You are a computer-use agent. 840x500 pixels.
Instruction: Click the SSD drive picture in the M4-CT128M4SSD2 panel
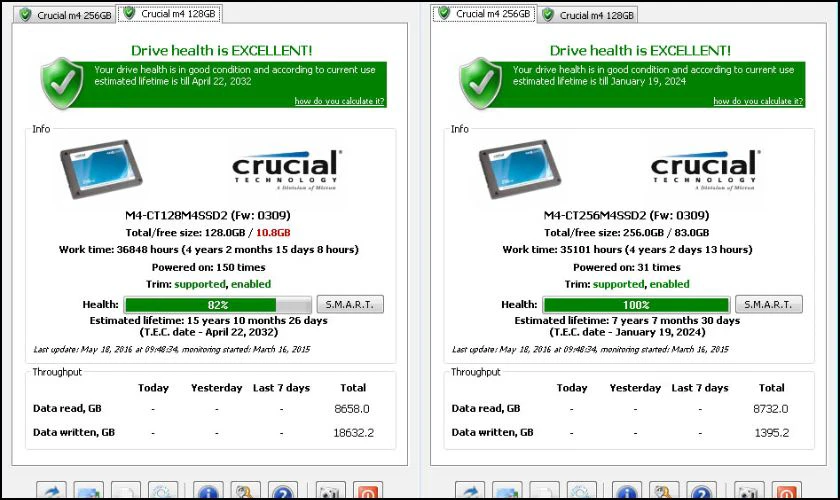click(x=101, y=168)
